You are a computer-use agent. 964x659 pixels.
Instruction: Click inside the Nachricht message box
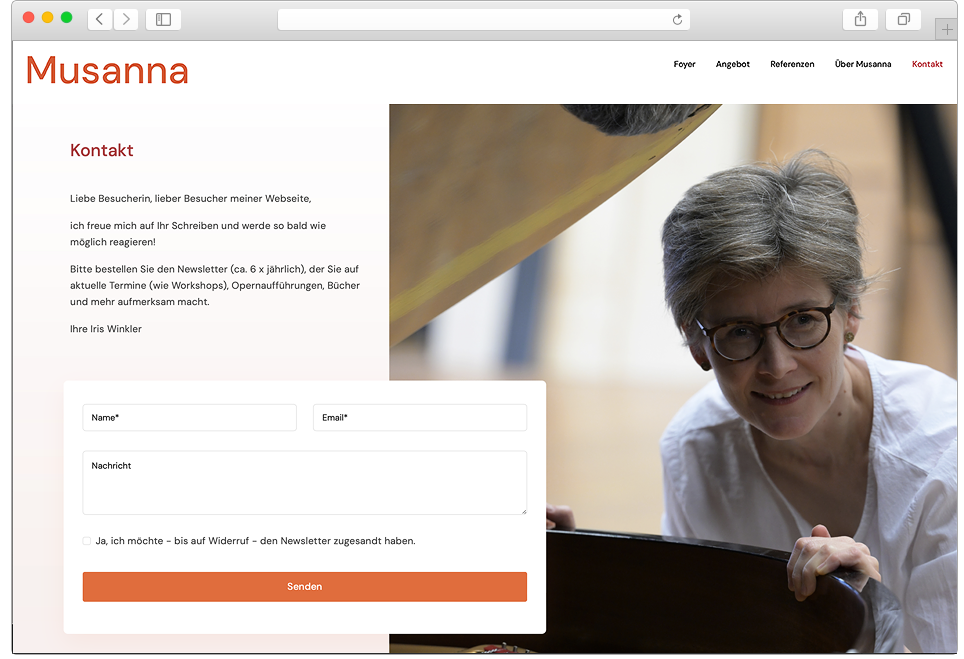[x=304, y=483]
